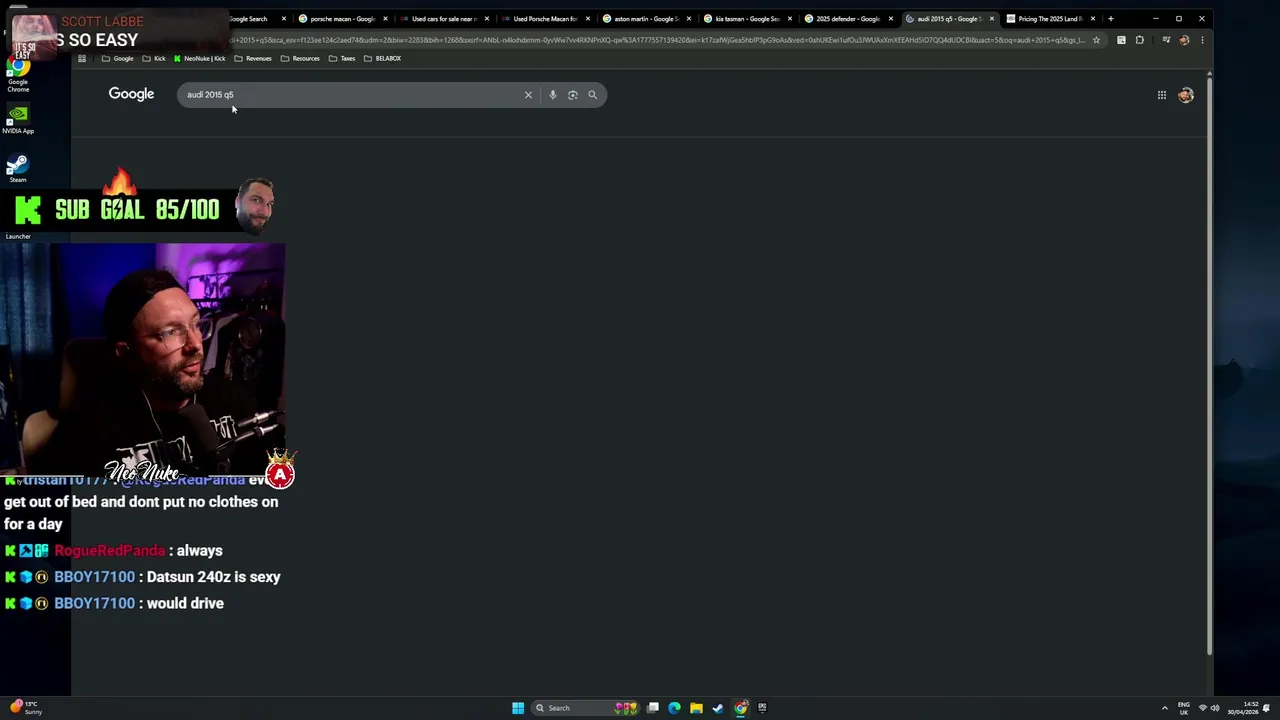1280x720 pixels.
Task: Open the NVIDIA App desktop shortcut
Action: 18,119
